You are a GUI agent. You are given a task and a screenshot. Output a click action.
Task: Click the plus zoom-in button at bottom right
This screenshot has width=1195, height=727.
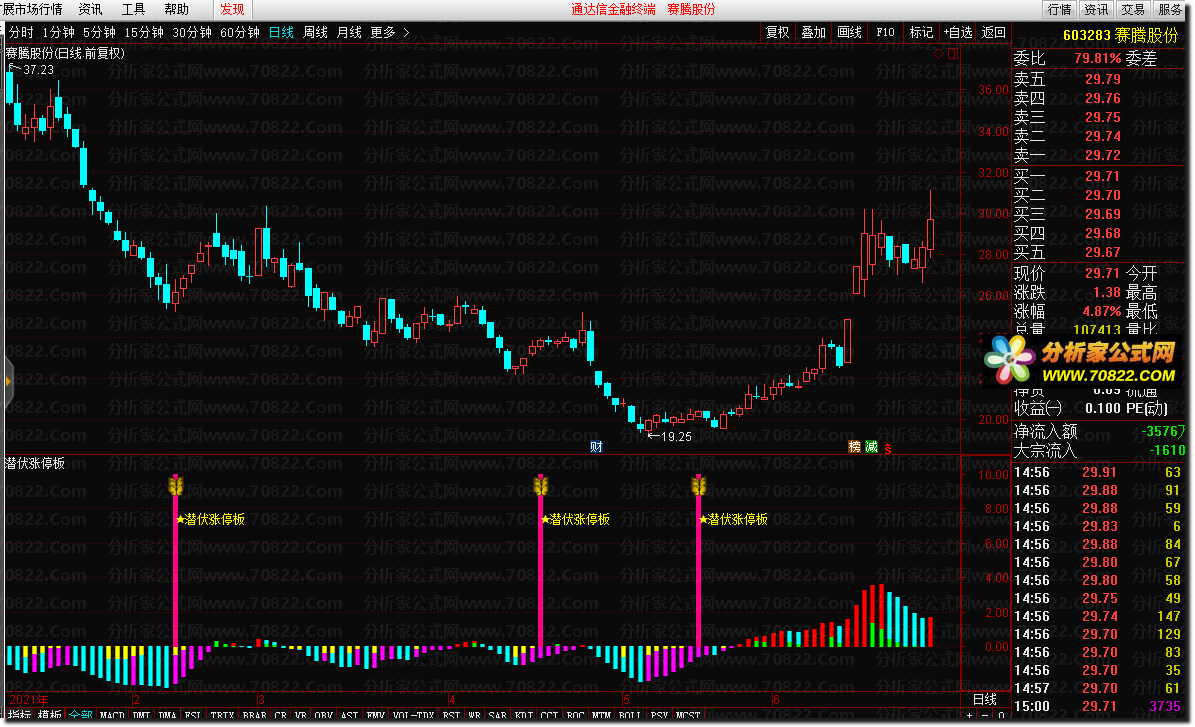[x=970, y=715]
